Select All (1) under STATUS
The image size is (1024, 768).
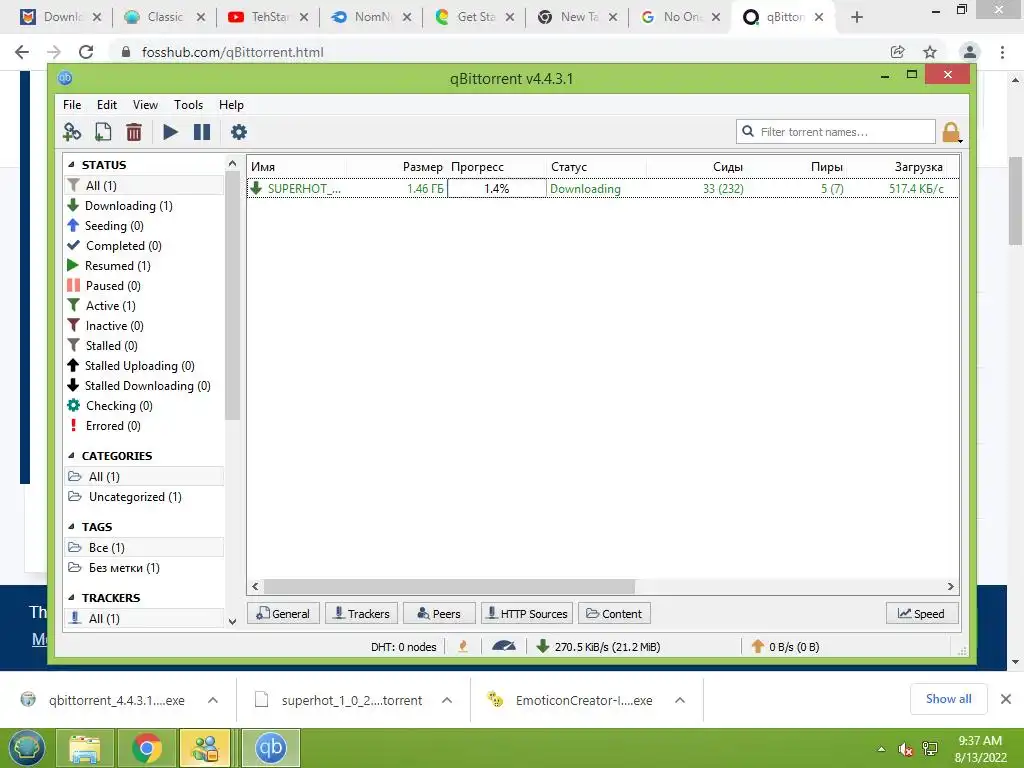(x=144, y=185)
